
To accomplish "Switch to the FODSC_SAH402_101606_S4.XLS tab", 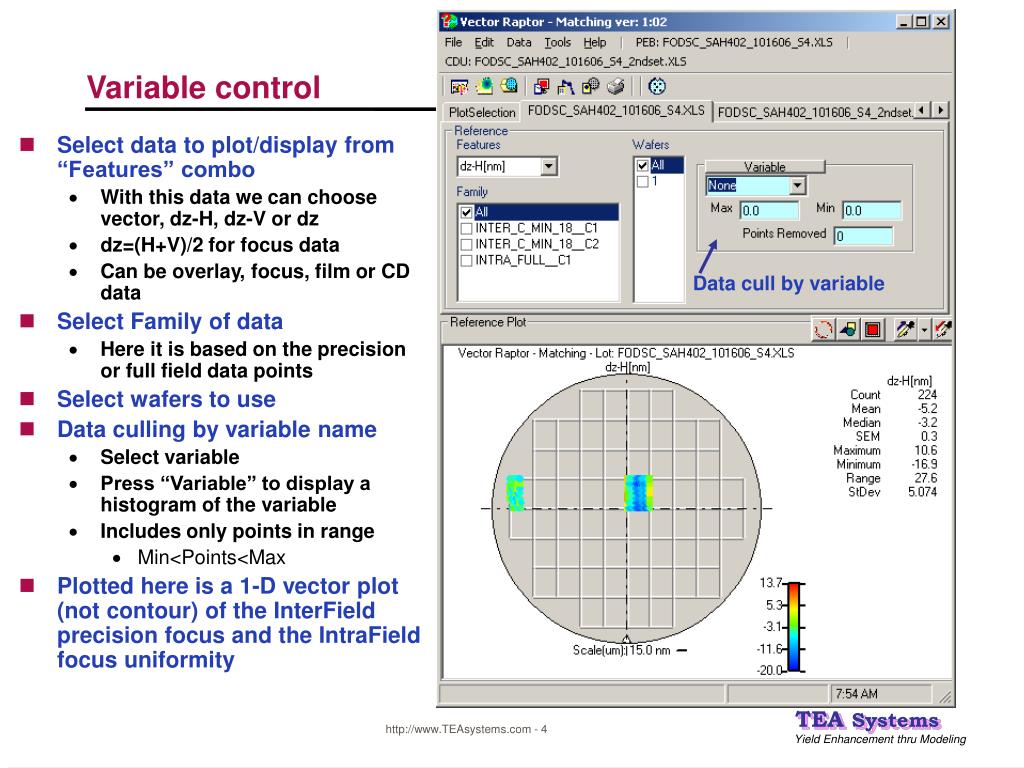I will (616, 110).
